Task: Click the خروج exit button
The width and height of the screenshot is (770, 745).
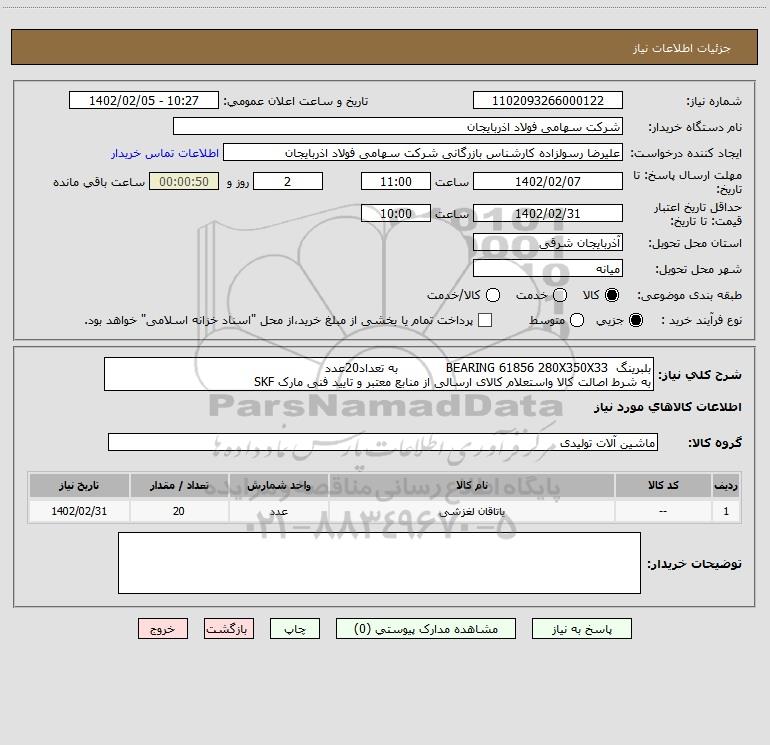Action: 163,629
